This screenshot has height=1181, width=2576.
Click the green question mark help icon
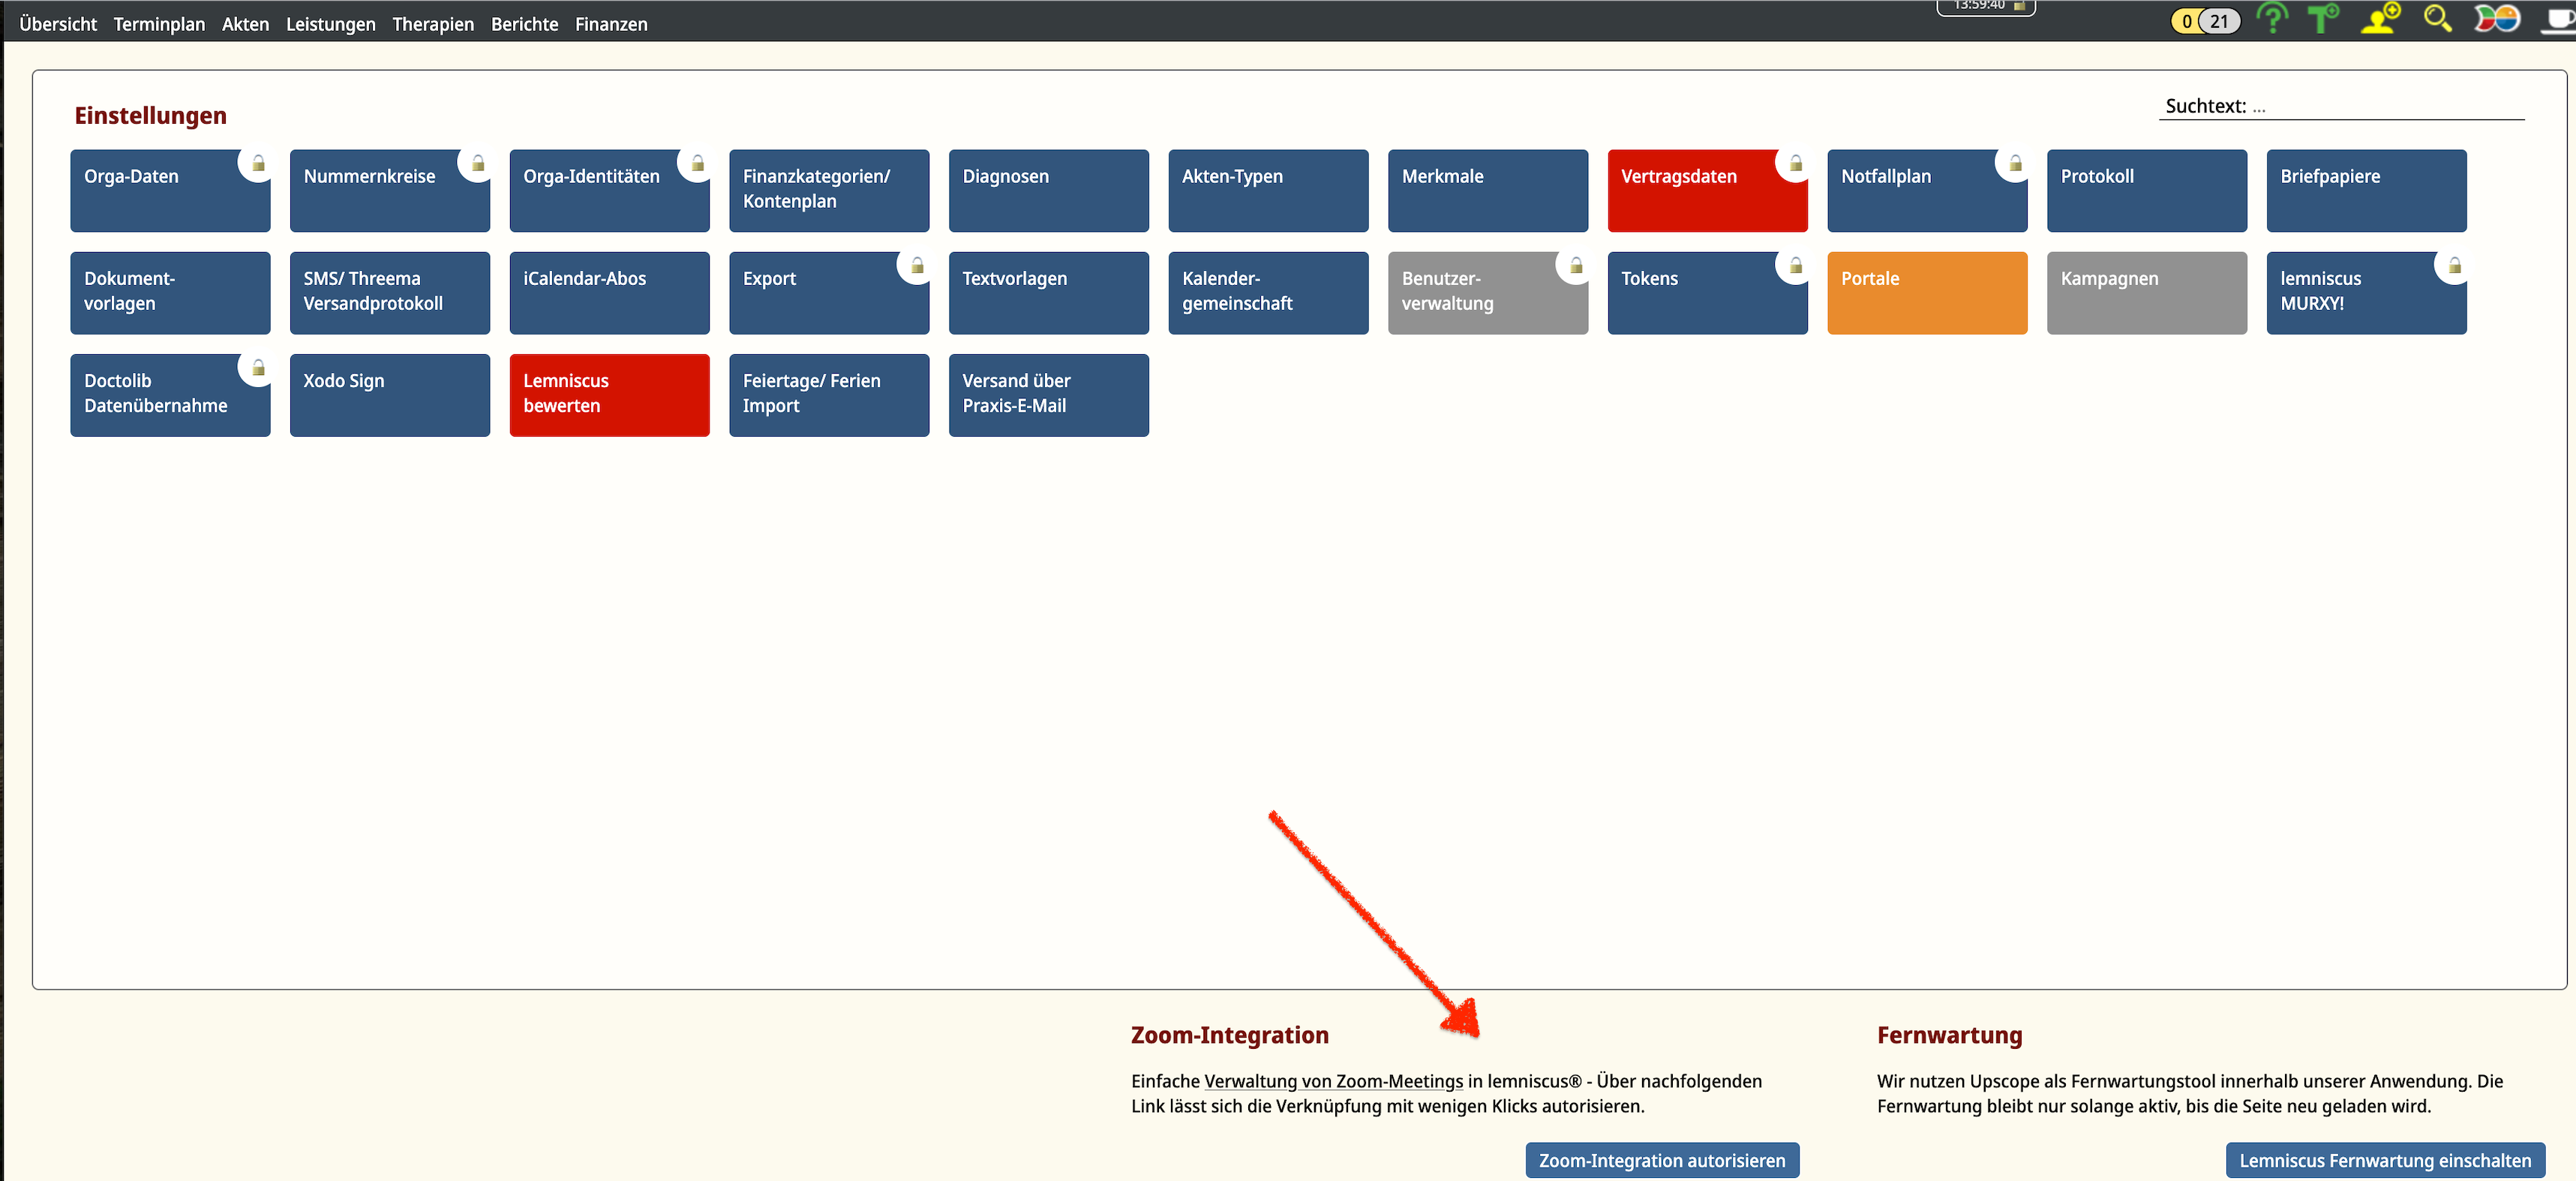click(x=2272, y=18)
